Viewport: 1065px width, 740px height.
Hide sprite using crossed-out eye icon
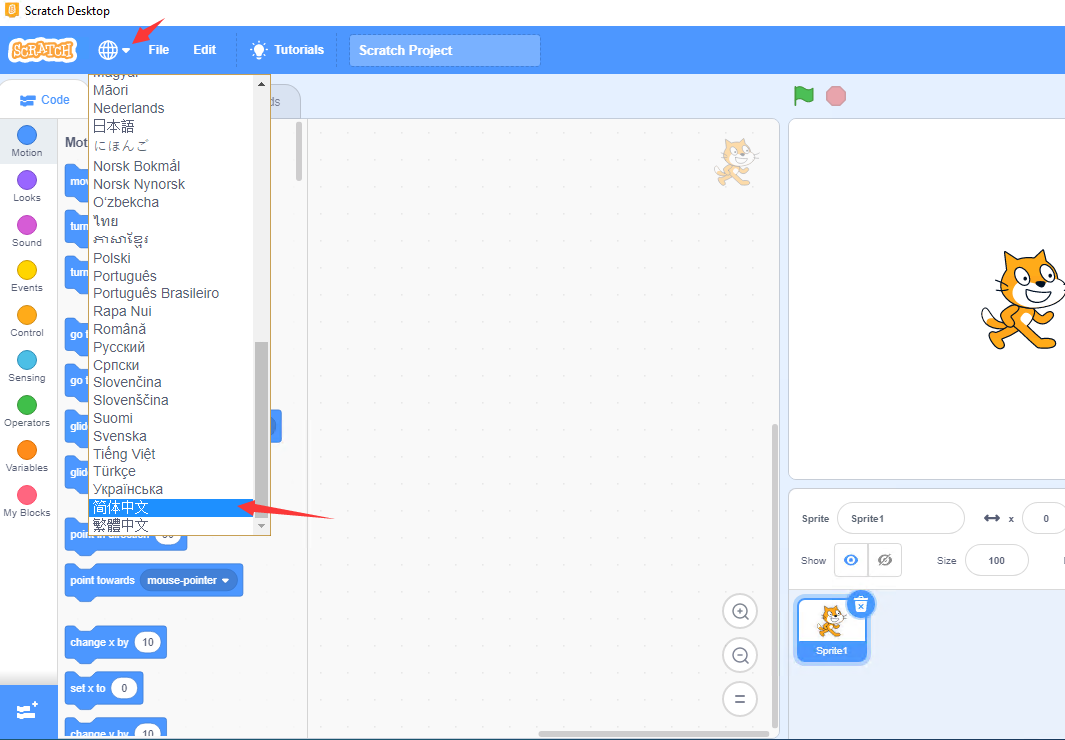pos(885,561)
